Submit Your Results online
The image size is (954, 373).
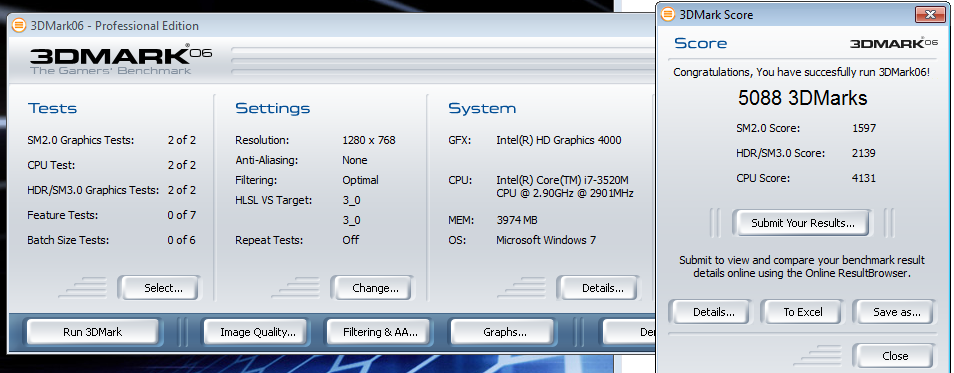[x=803, y=223]
